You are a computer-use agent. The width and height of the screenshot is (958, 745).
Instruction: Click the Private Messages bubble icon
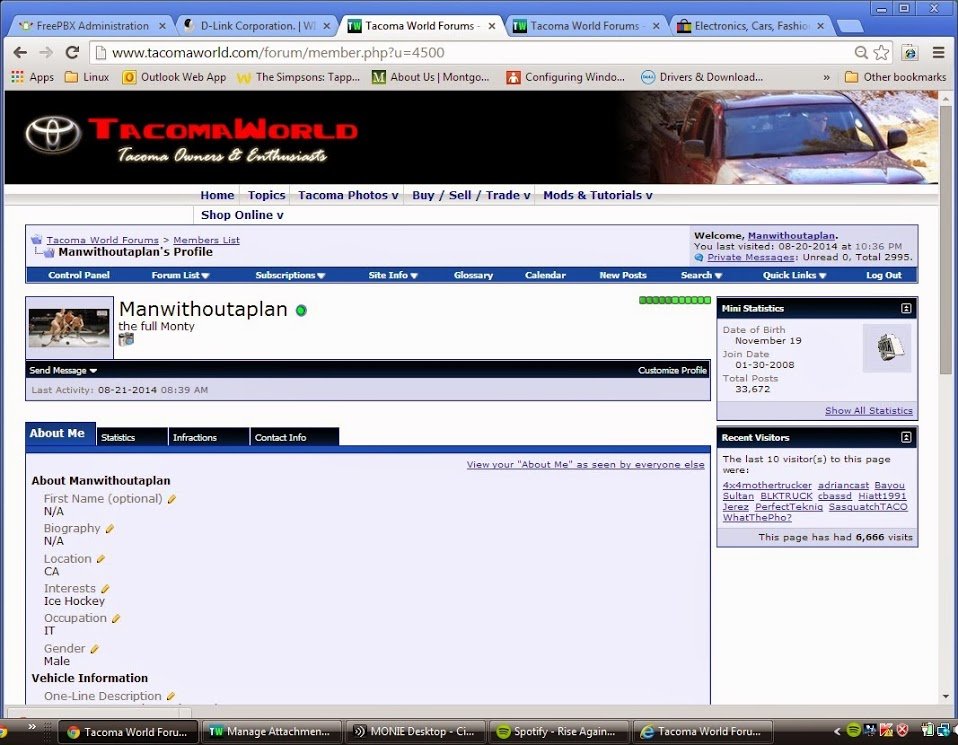(x=699, y=258)
